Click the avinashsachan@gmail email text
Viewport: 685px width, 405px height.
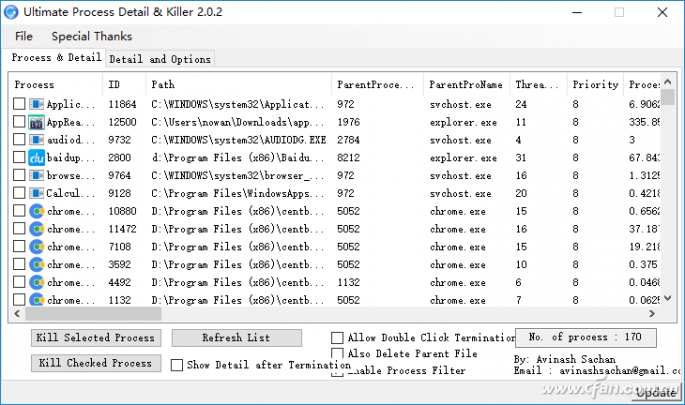(620, 370)
